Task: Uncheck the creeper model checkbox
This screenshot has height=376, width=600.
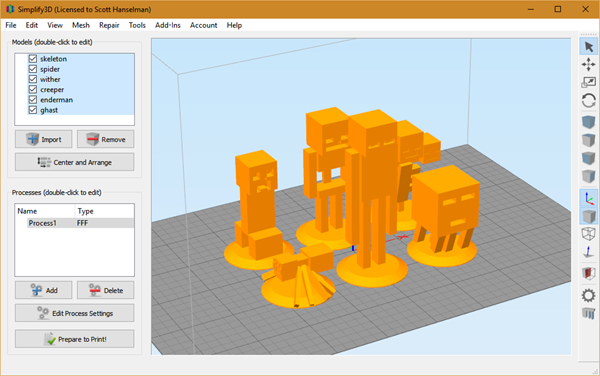Action: point(33,90)
